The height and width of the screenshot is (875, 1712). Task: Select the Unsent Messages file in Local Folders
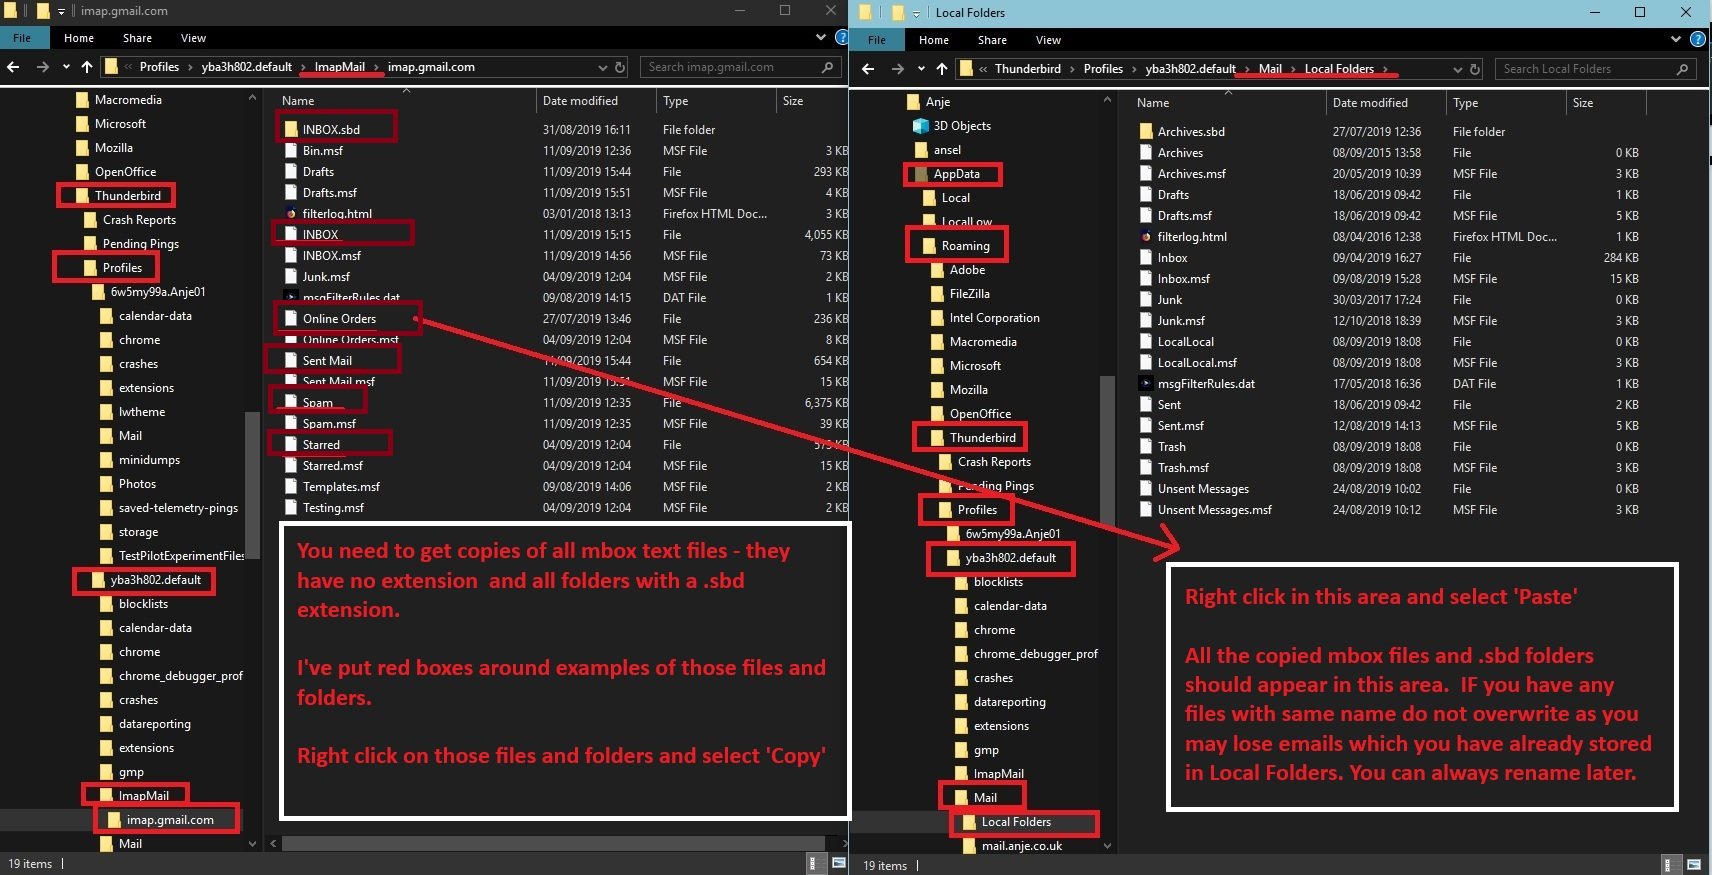(x=1203, y=489)
